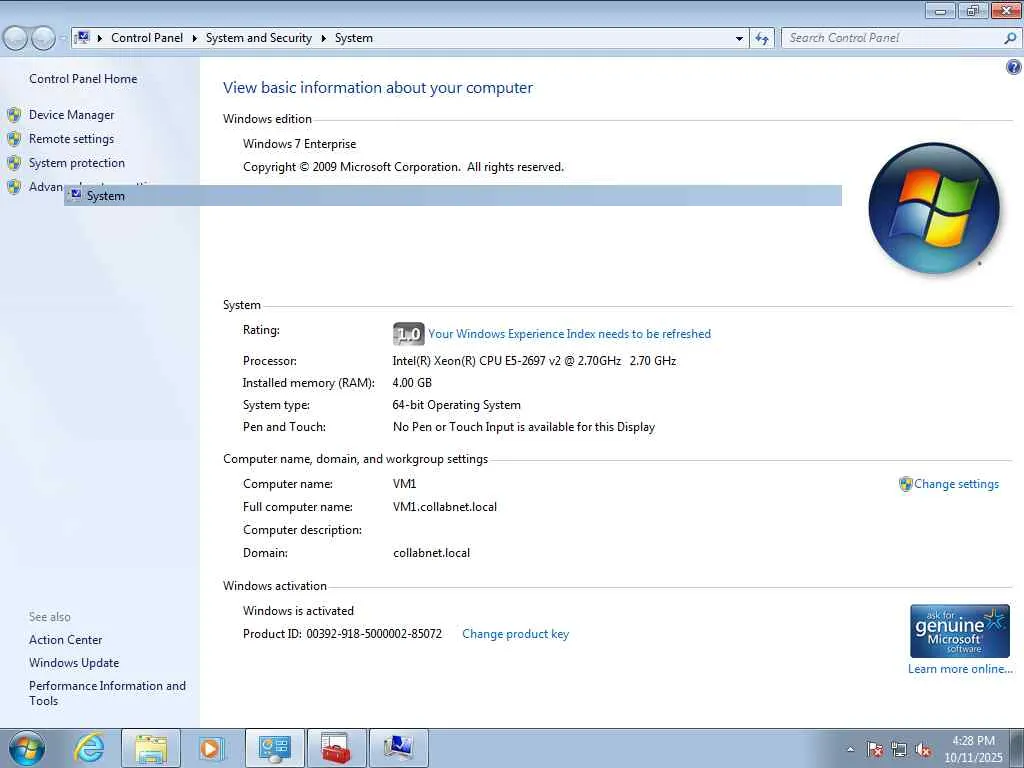Expand arrow after Control Panel breadcrumb

195,38
